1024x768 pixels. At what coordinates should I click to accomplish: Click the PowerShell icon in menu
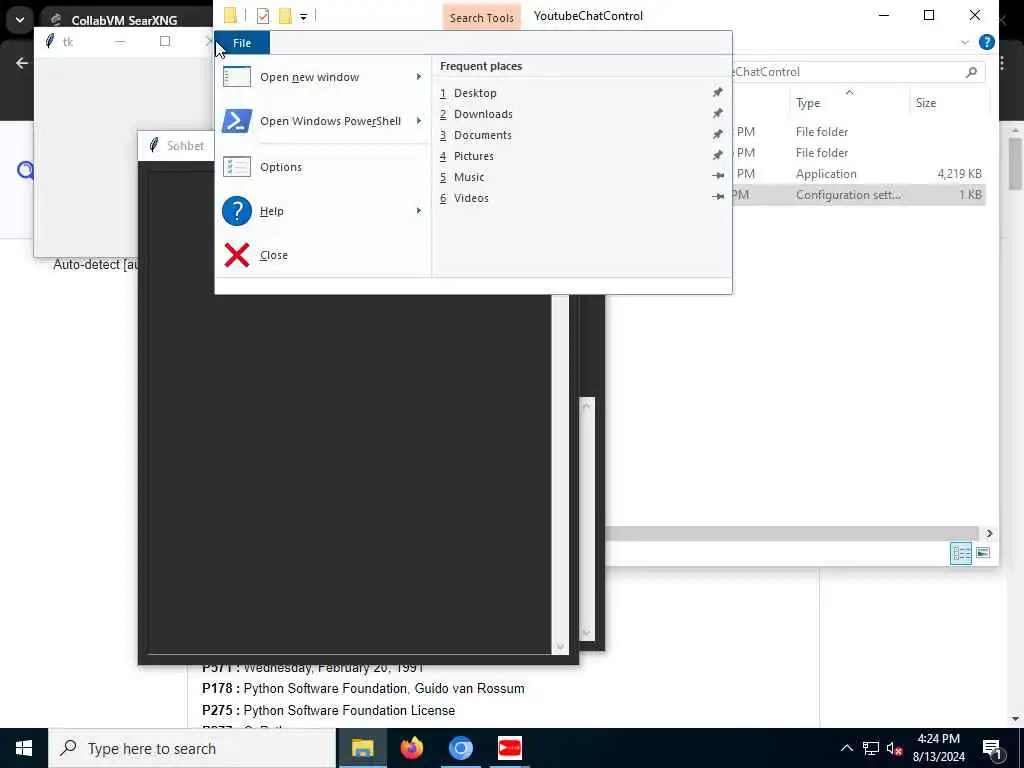tap(236, 121)
